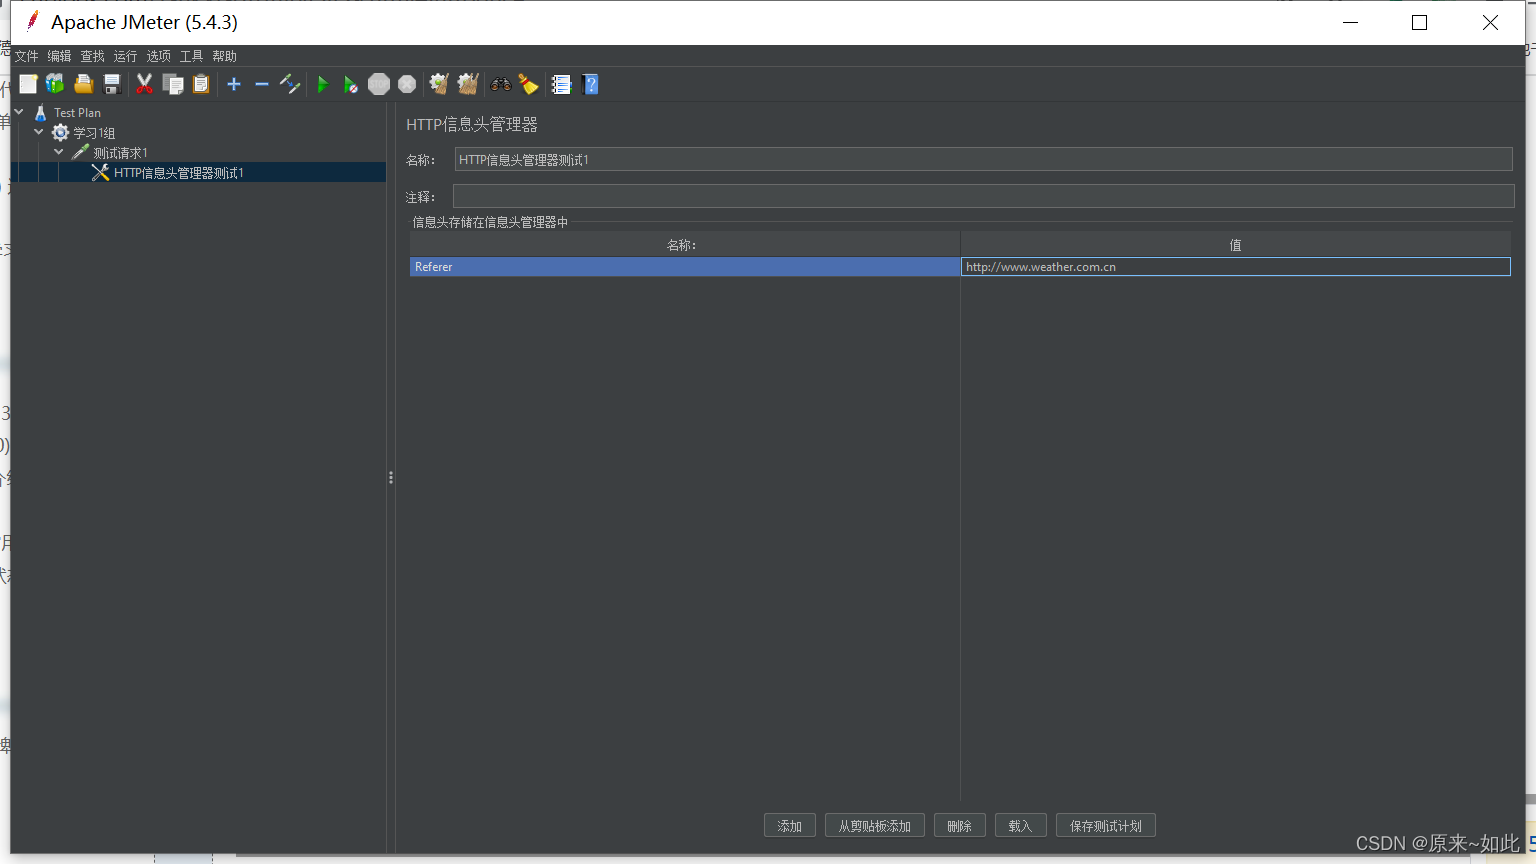The width and height of the screenshot is (1536, 864).
Task: Select 学习1组 thread group in tree
Action: [x=94, y=133]
